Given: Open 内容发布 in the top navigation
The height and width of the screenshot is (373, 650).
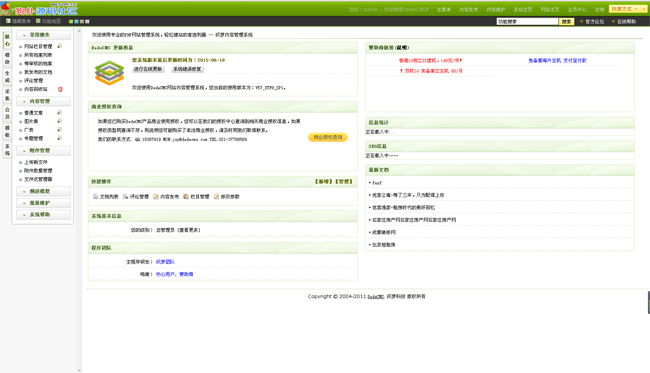Looking at the screenshot, I should pos(468,10).
